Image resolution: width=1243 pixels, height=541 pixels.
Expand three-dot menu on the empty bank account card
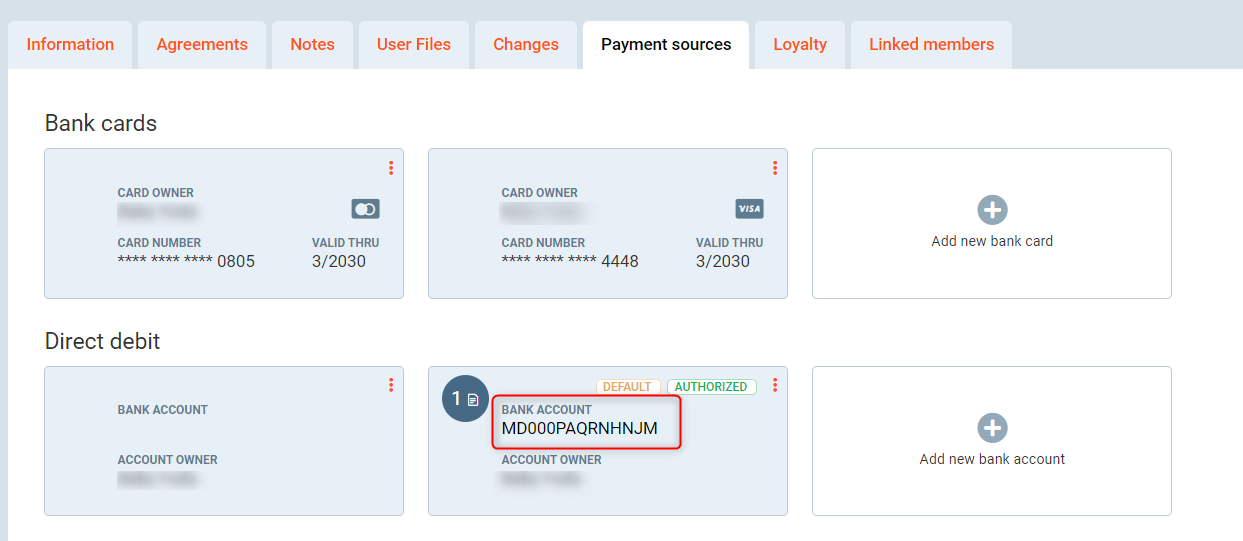[x=391, y=385]
